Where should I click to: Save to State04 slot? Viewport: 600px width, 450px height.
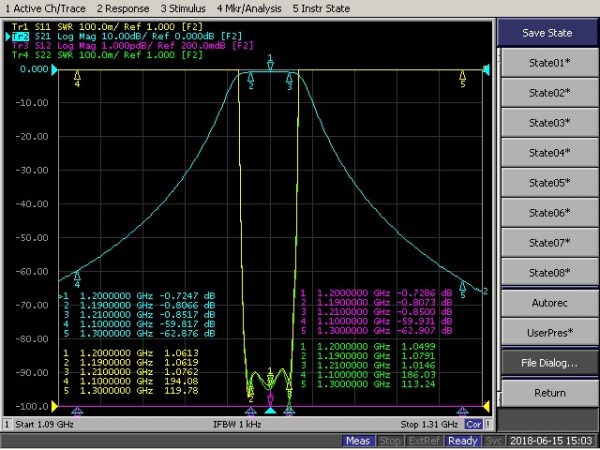pos(549,153)
